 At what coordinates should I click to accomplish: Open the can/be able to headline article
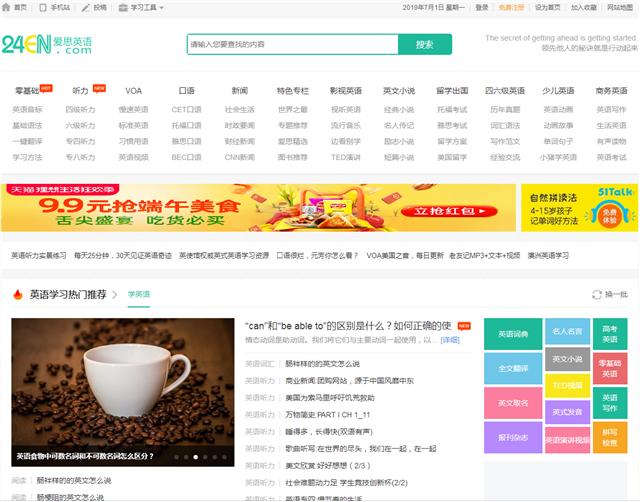[x=348, y=326]
